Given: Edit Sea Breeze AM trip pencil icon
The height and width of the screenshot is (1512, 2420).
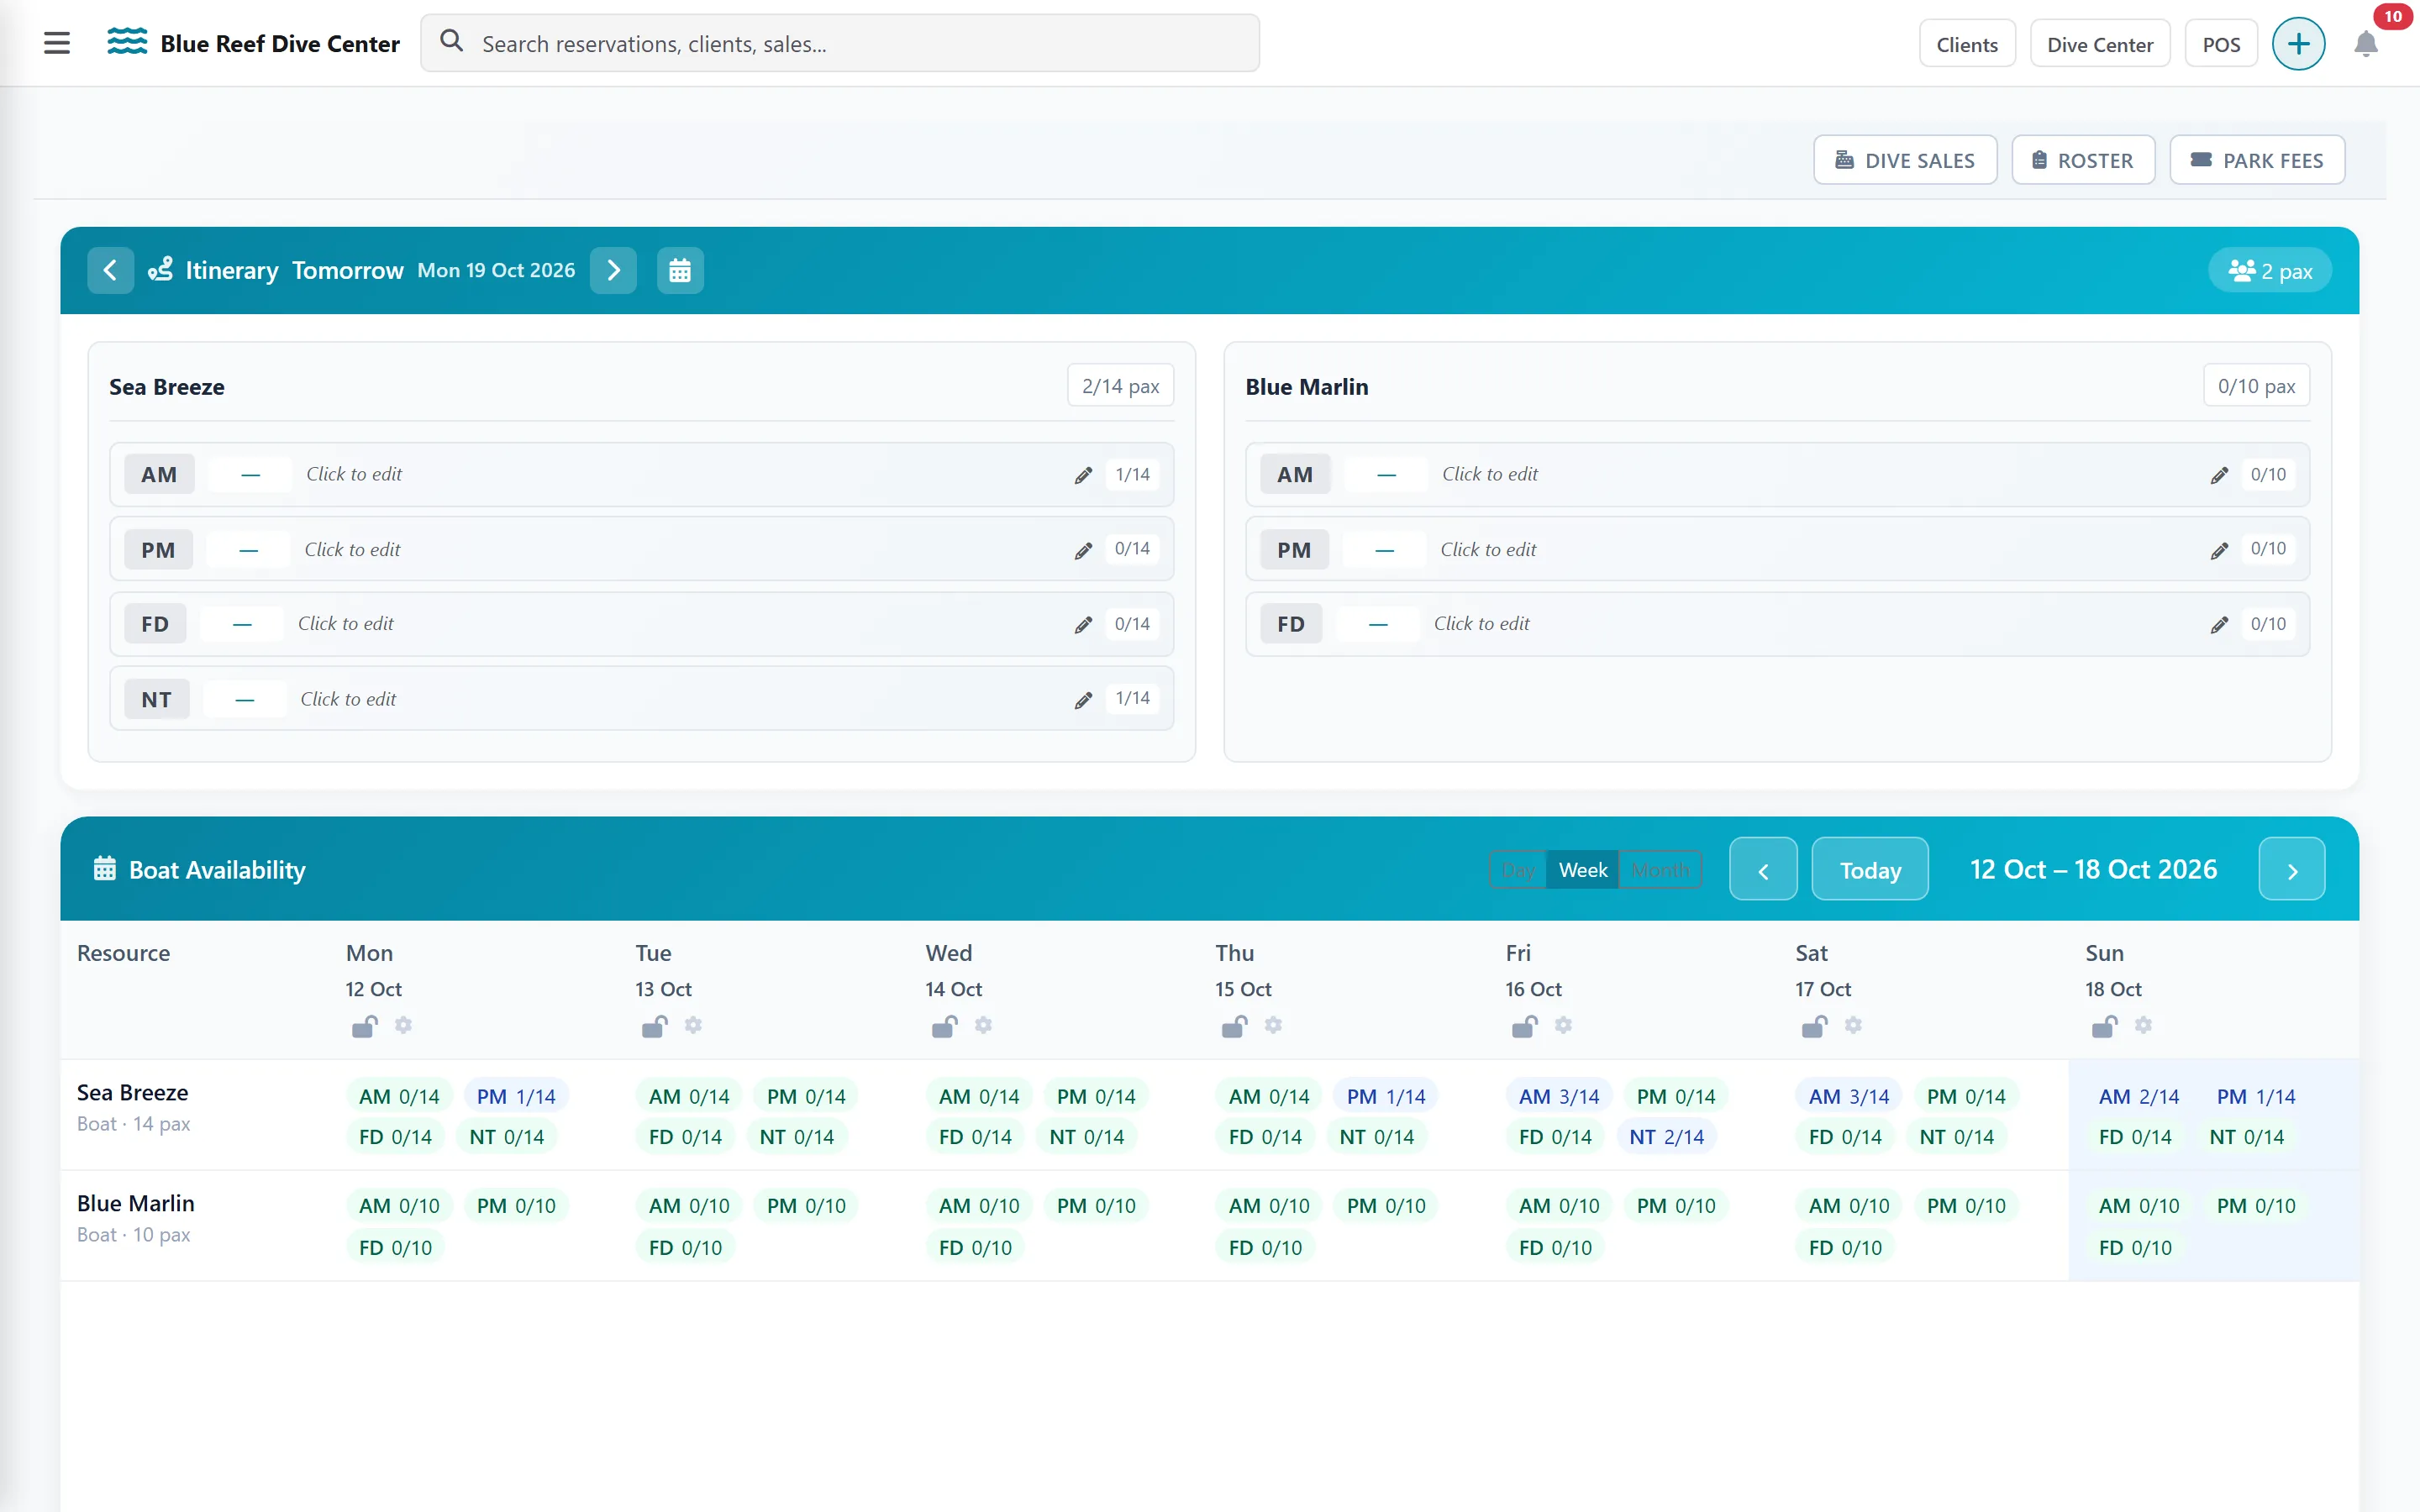Looking at the screenshot, I should pos(1083,475).
